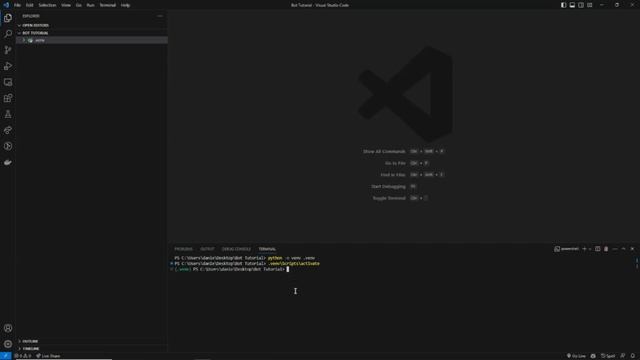
Task: Expand the .venv folder in Explorer
Action: (92, 40)
